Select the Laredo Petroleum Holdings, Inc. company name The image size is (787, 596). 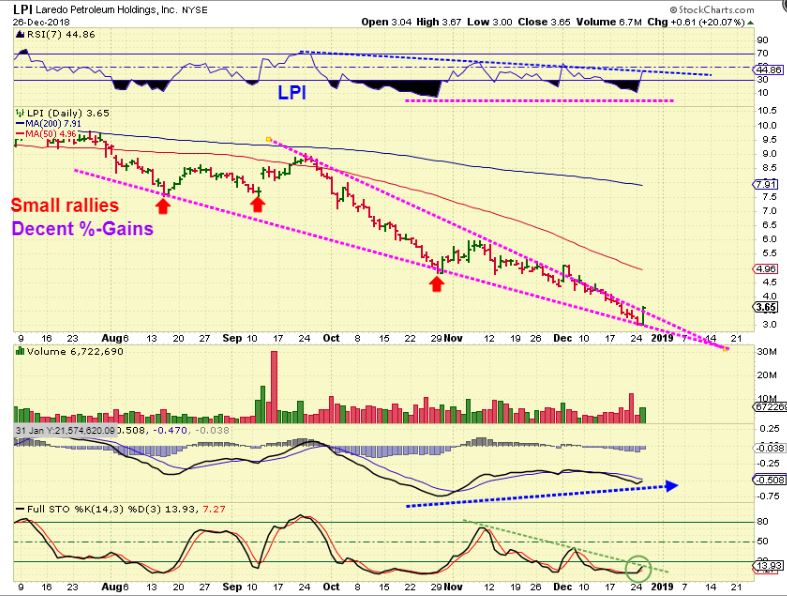pos(105,10)
